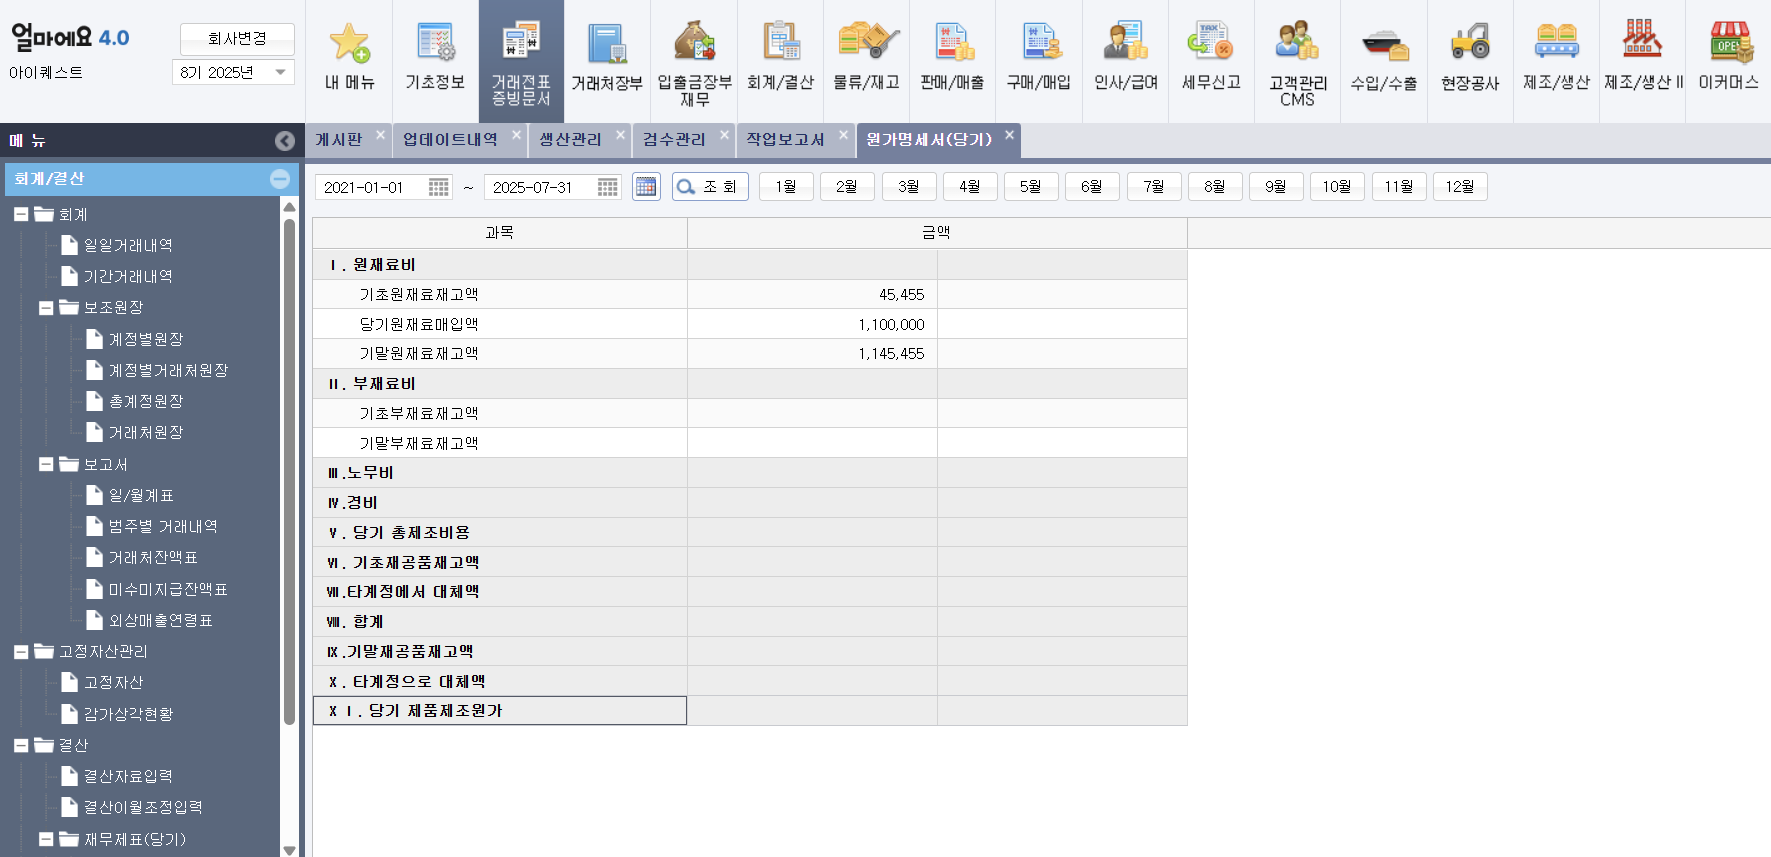
Task: Open the 회계/결산 toolbar icon
Action: (780, 42)
